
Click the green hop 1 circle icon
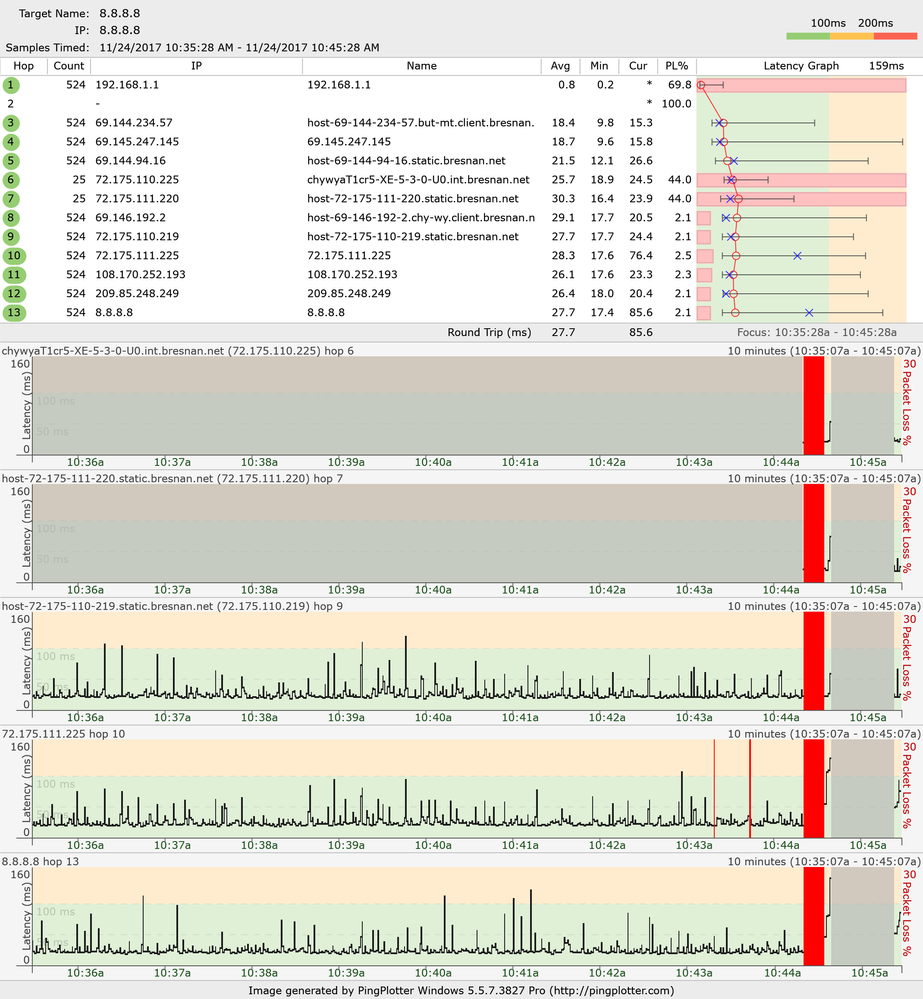pos(11,85)
